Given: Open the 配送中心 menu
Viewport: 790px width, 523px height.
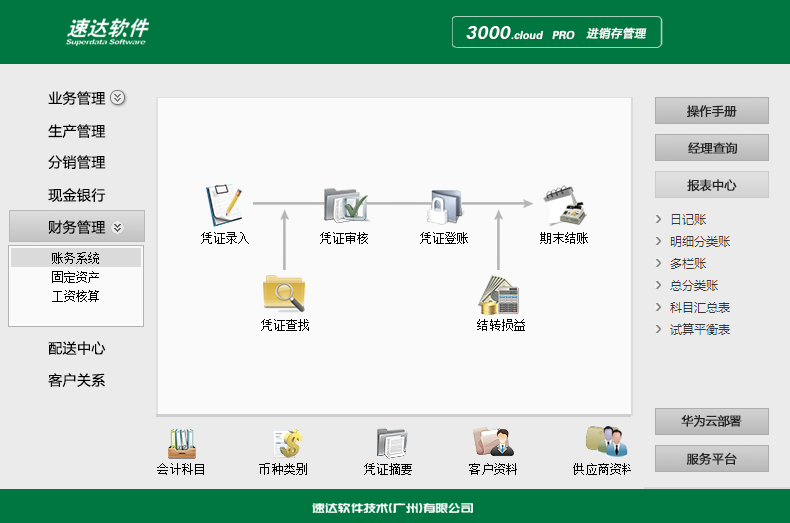Looking at the screenshot, I should click(x=77, y=348).
